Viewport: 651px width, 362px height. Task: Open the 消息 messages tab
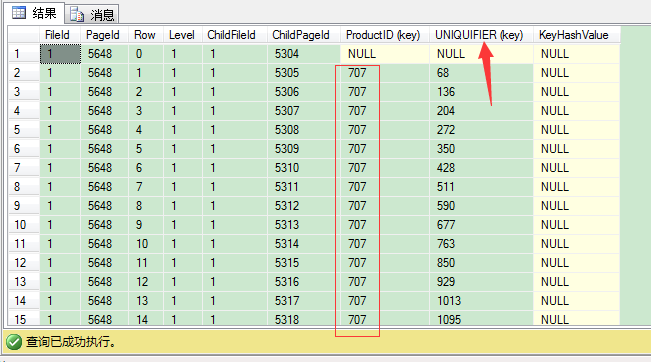pyautogui.click(x=92, y=15)
